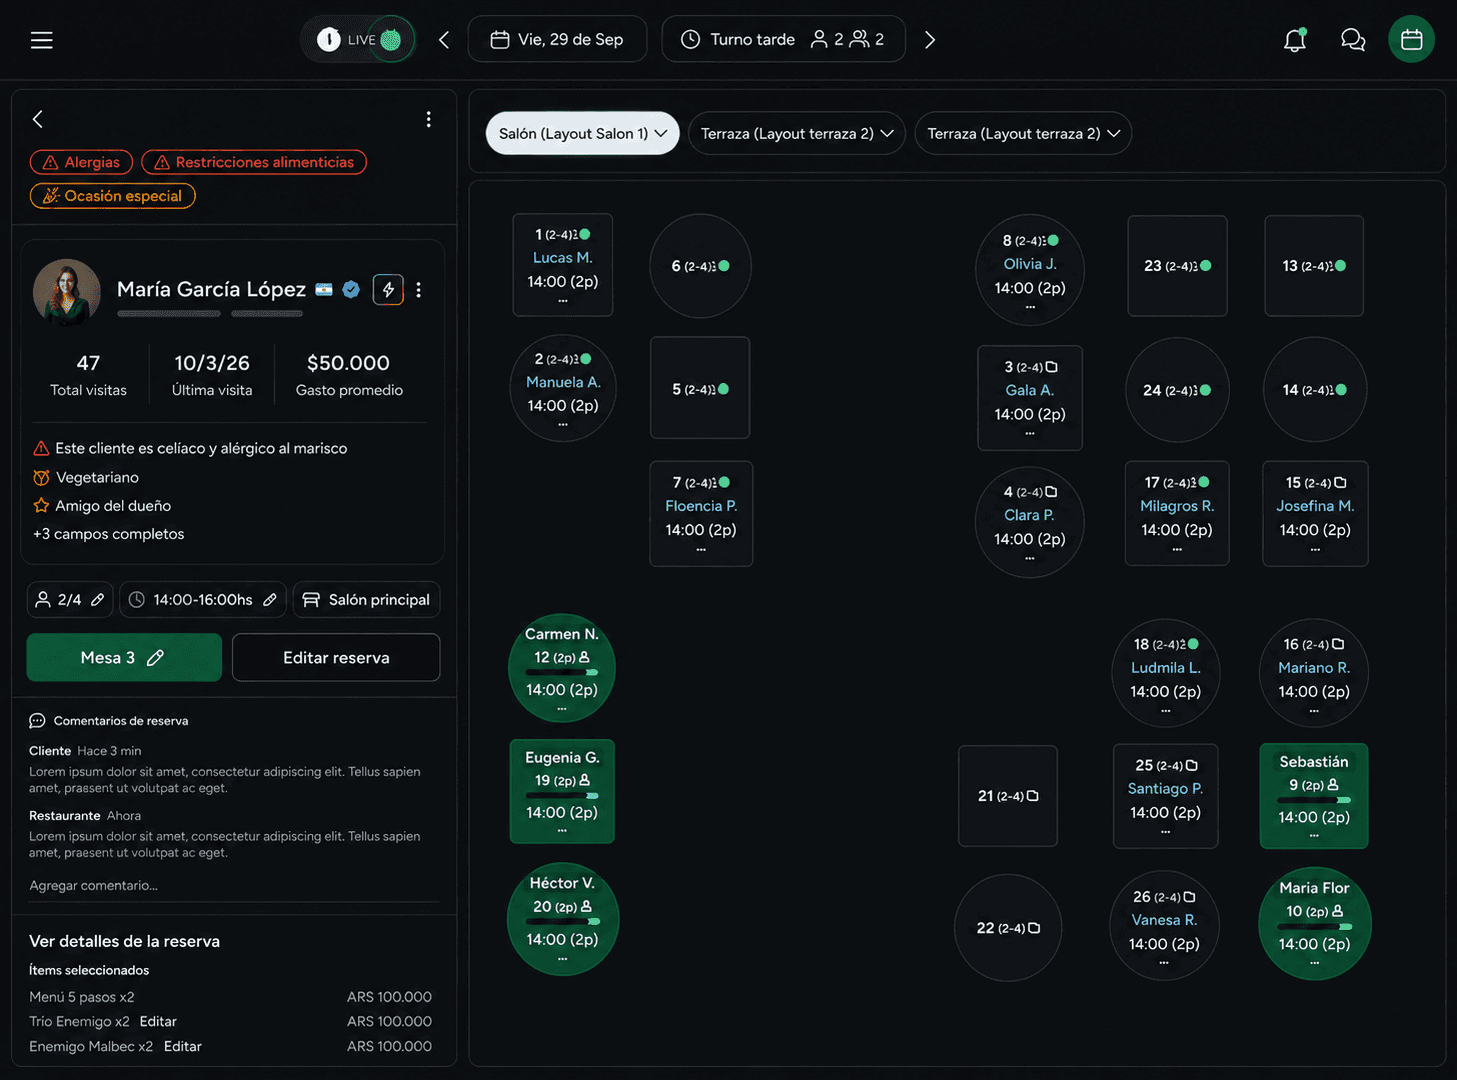Open the Vie, 29 de Sep date picker

(557, 39)
